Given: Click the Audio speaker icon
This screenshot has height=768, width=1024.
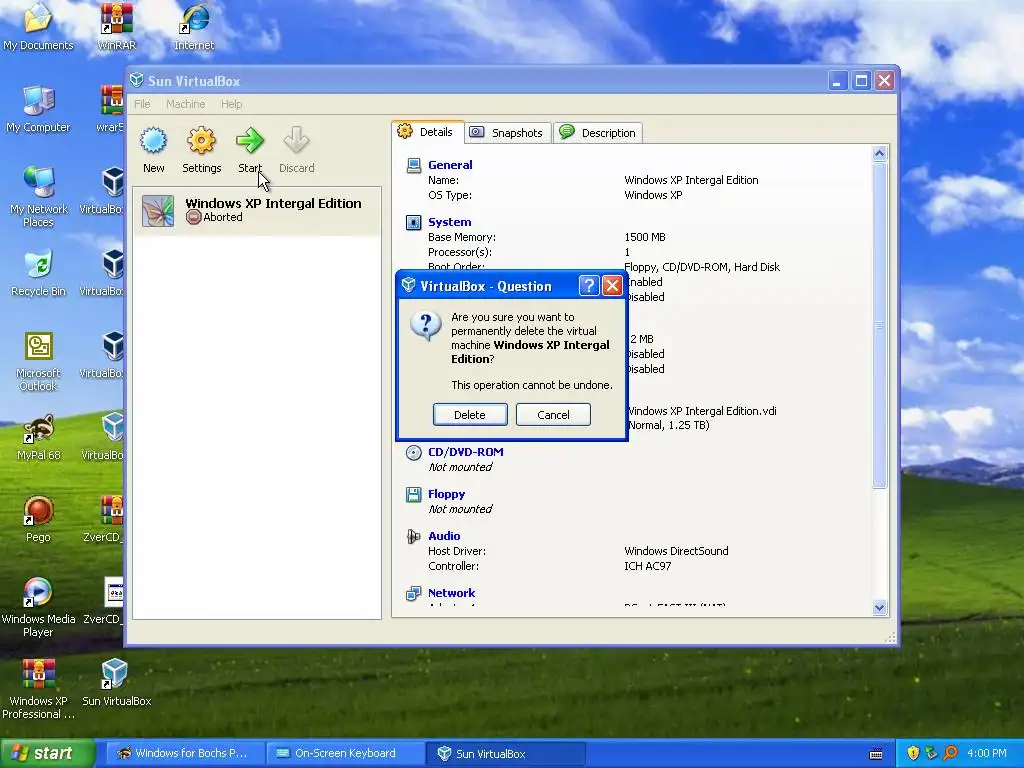Looking at the screenshot, I should pos(413,536).
